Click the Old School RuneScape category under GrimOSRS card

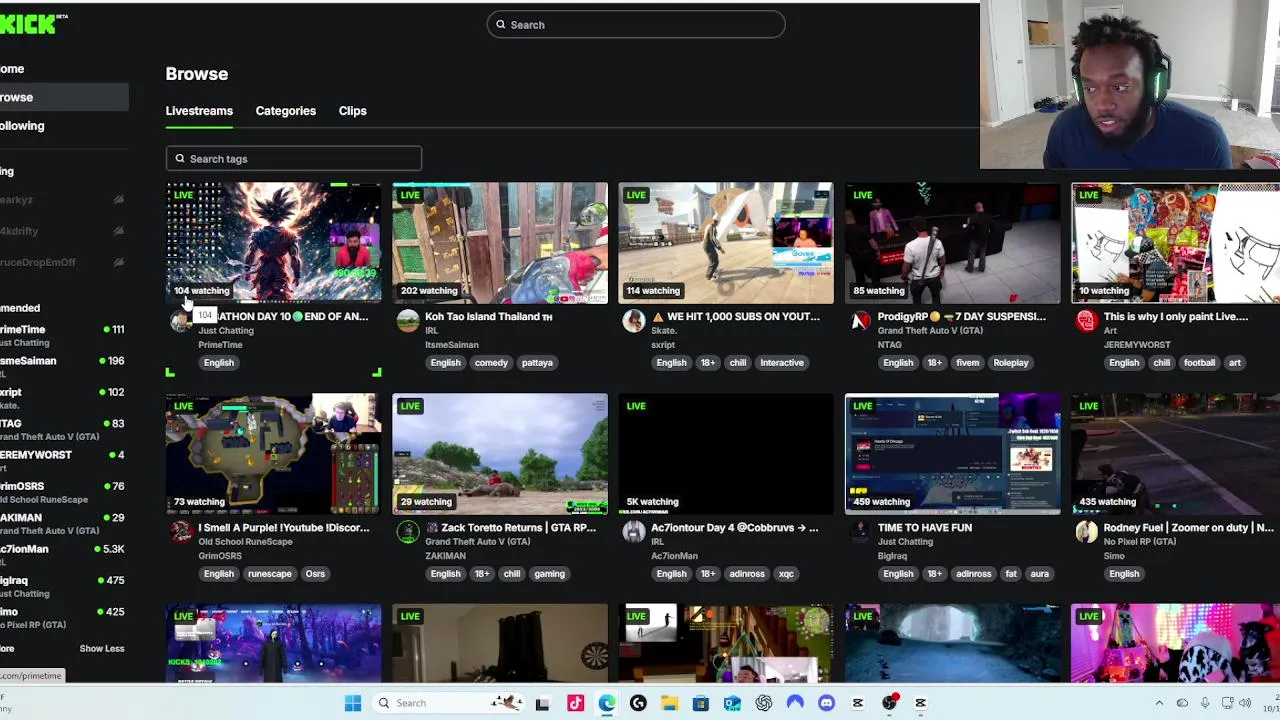click(x=245, y=542)
